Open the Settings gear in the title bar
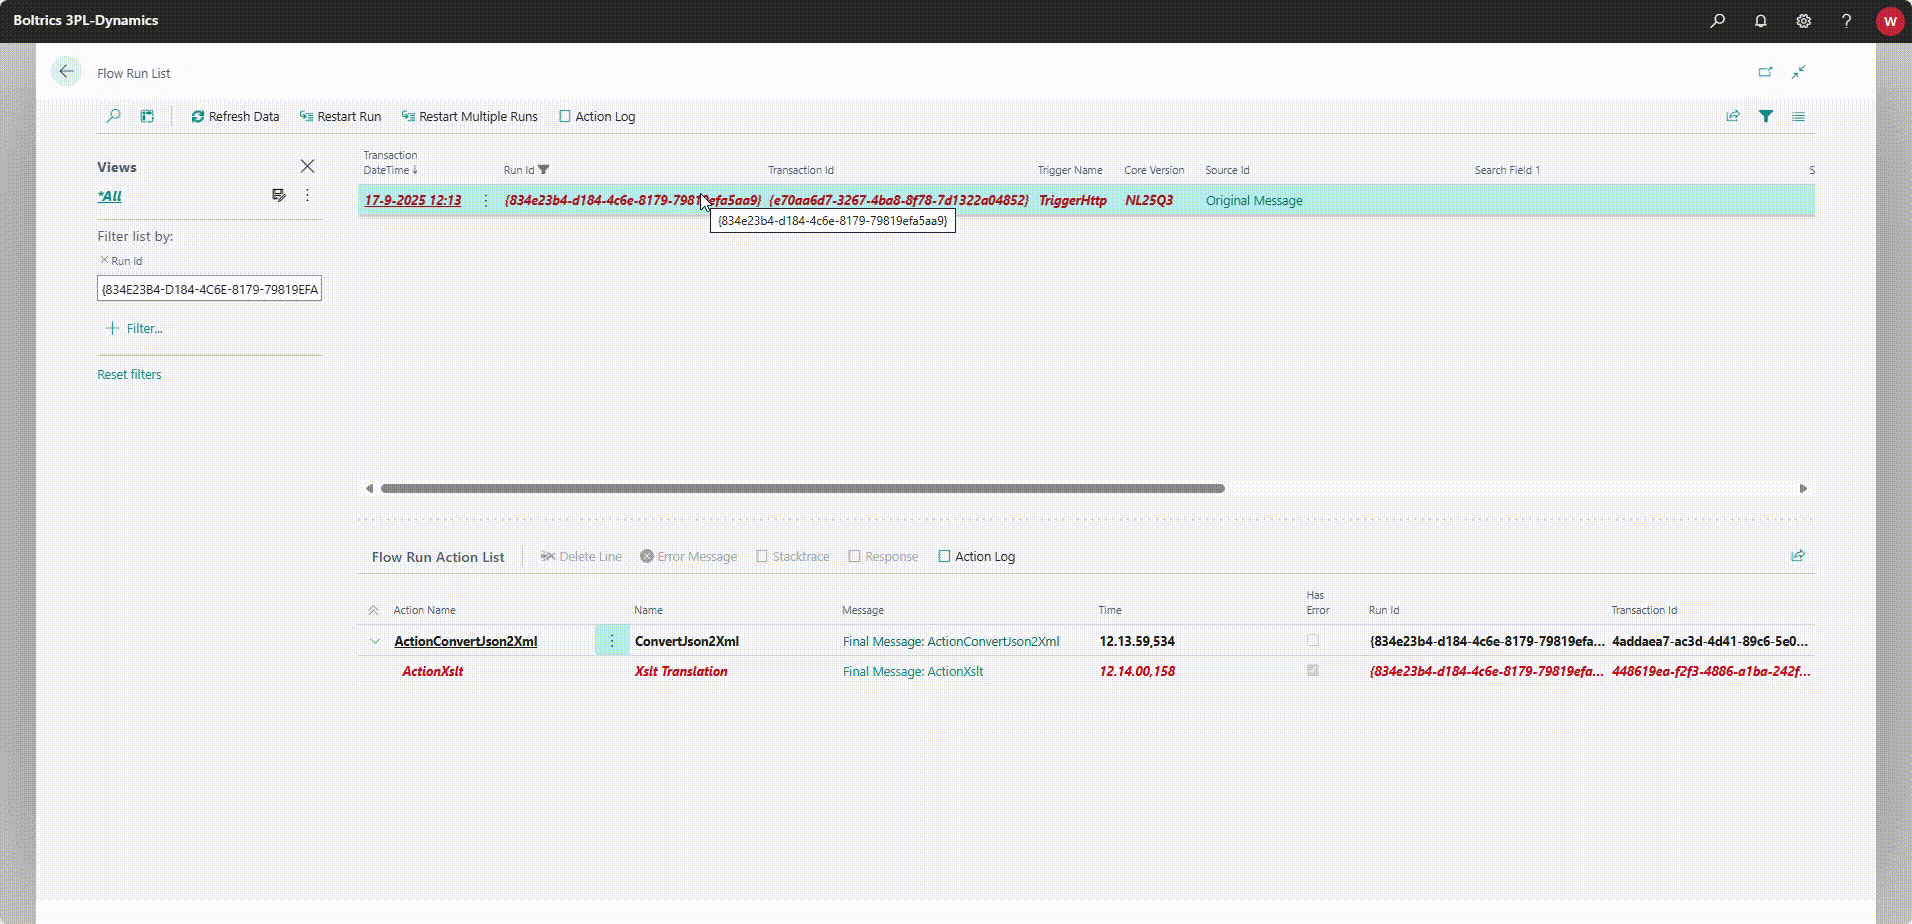Image resolution: width=1912 pixels, height=924 pixels. pos(1804,20)
